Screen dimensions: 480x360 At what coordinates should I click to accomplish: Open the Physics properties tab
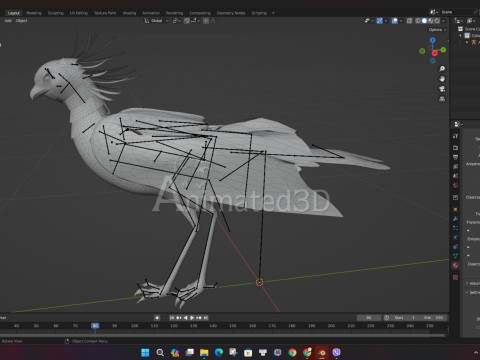[455, 237]
